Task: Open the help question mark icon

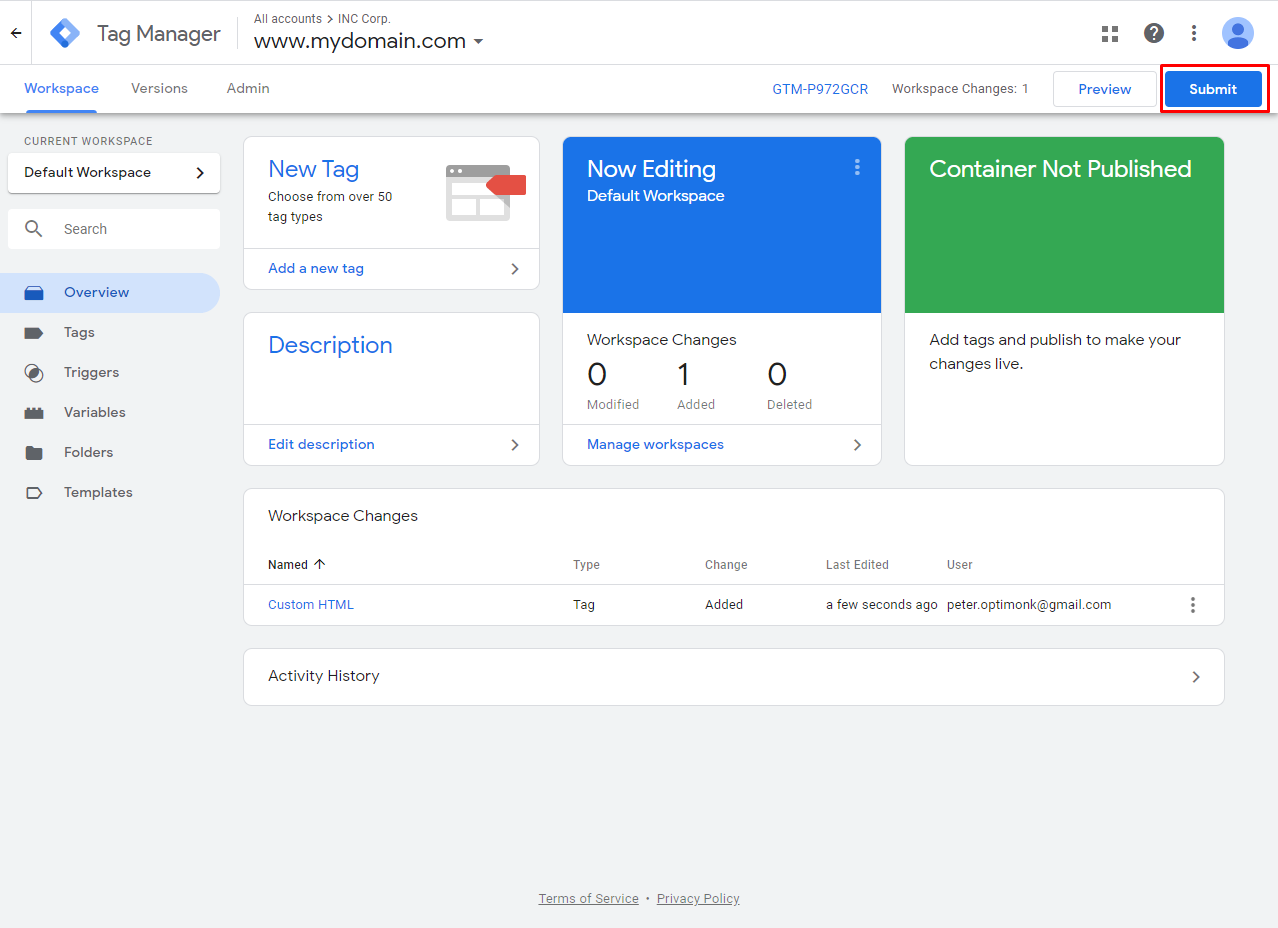Action: point(1154,33)
